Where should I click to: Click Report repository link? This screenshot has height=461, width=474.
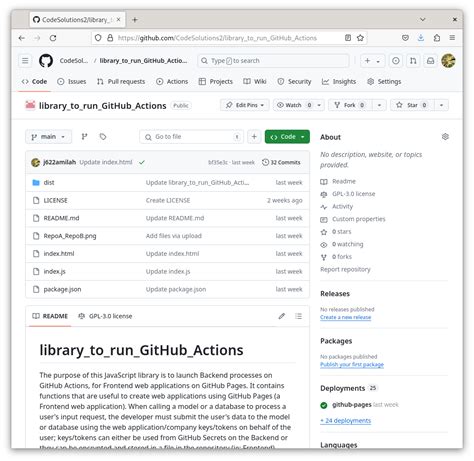(345, 269)
